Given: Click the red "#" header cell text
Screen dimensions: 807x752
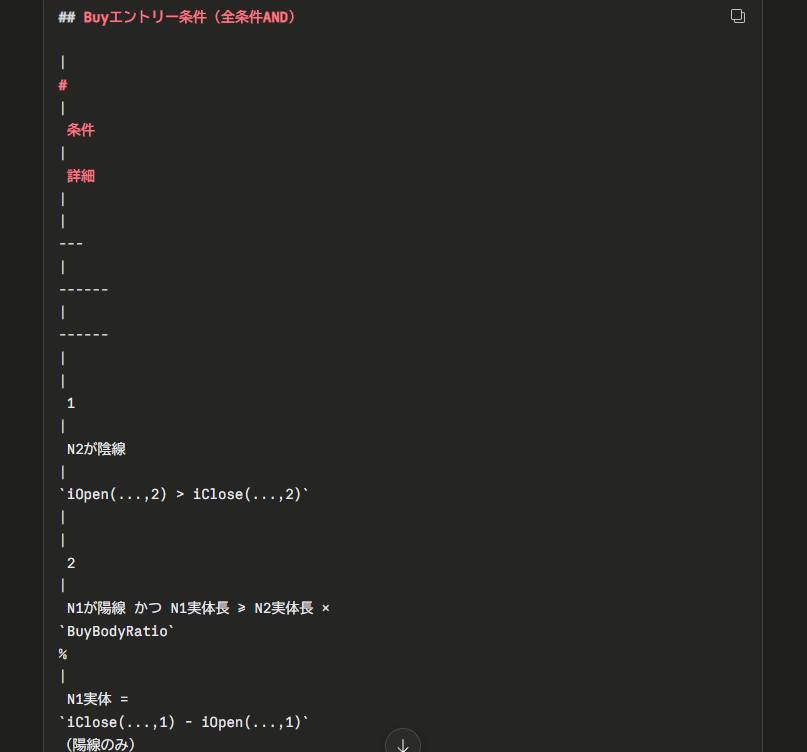Looking at the screenshot, I should point(63,85).
